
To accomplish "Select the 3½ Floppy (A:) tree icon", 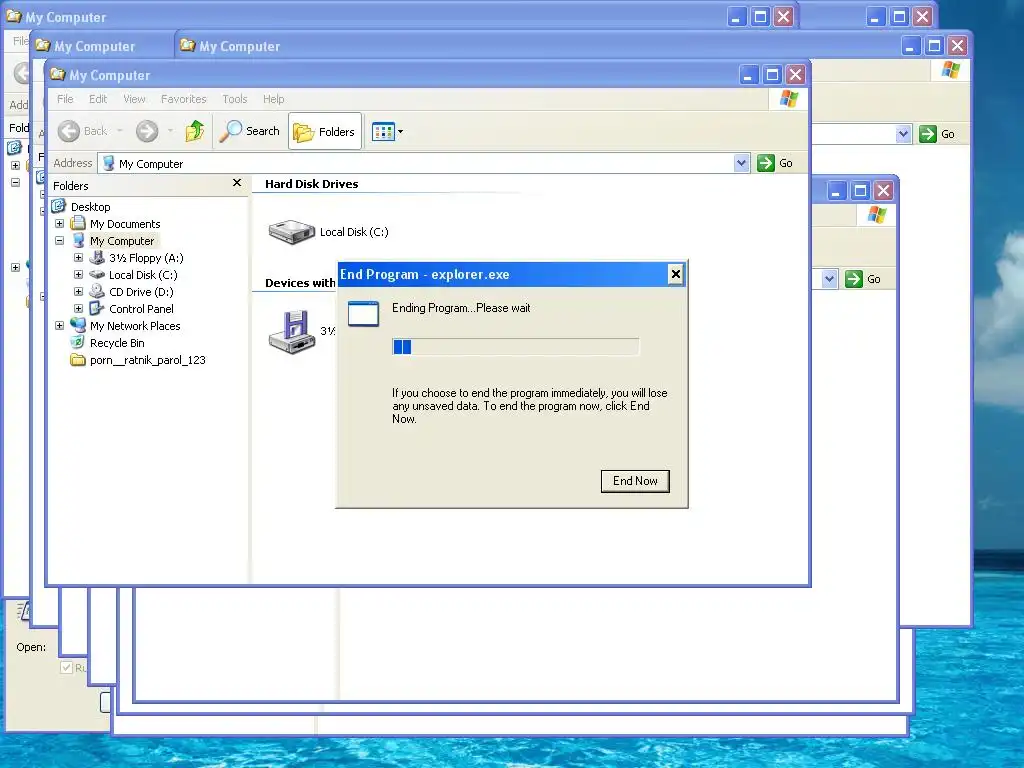I will tap(97, 258).
